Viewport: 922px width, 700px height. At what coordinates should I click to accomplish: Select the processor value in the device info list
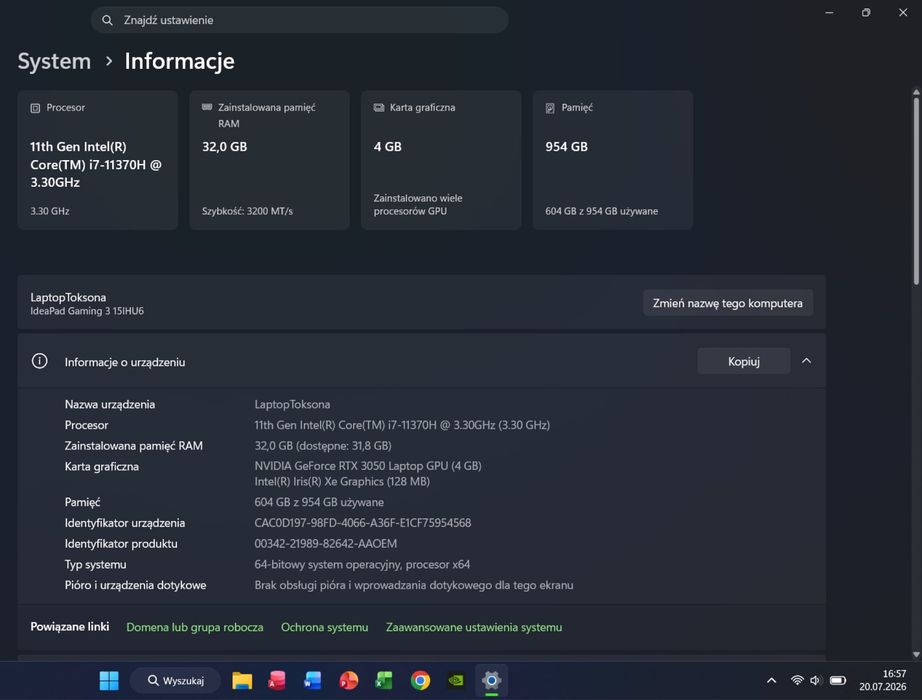[x=402, y=425]
